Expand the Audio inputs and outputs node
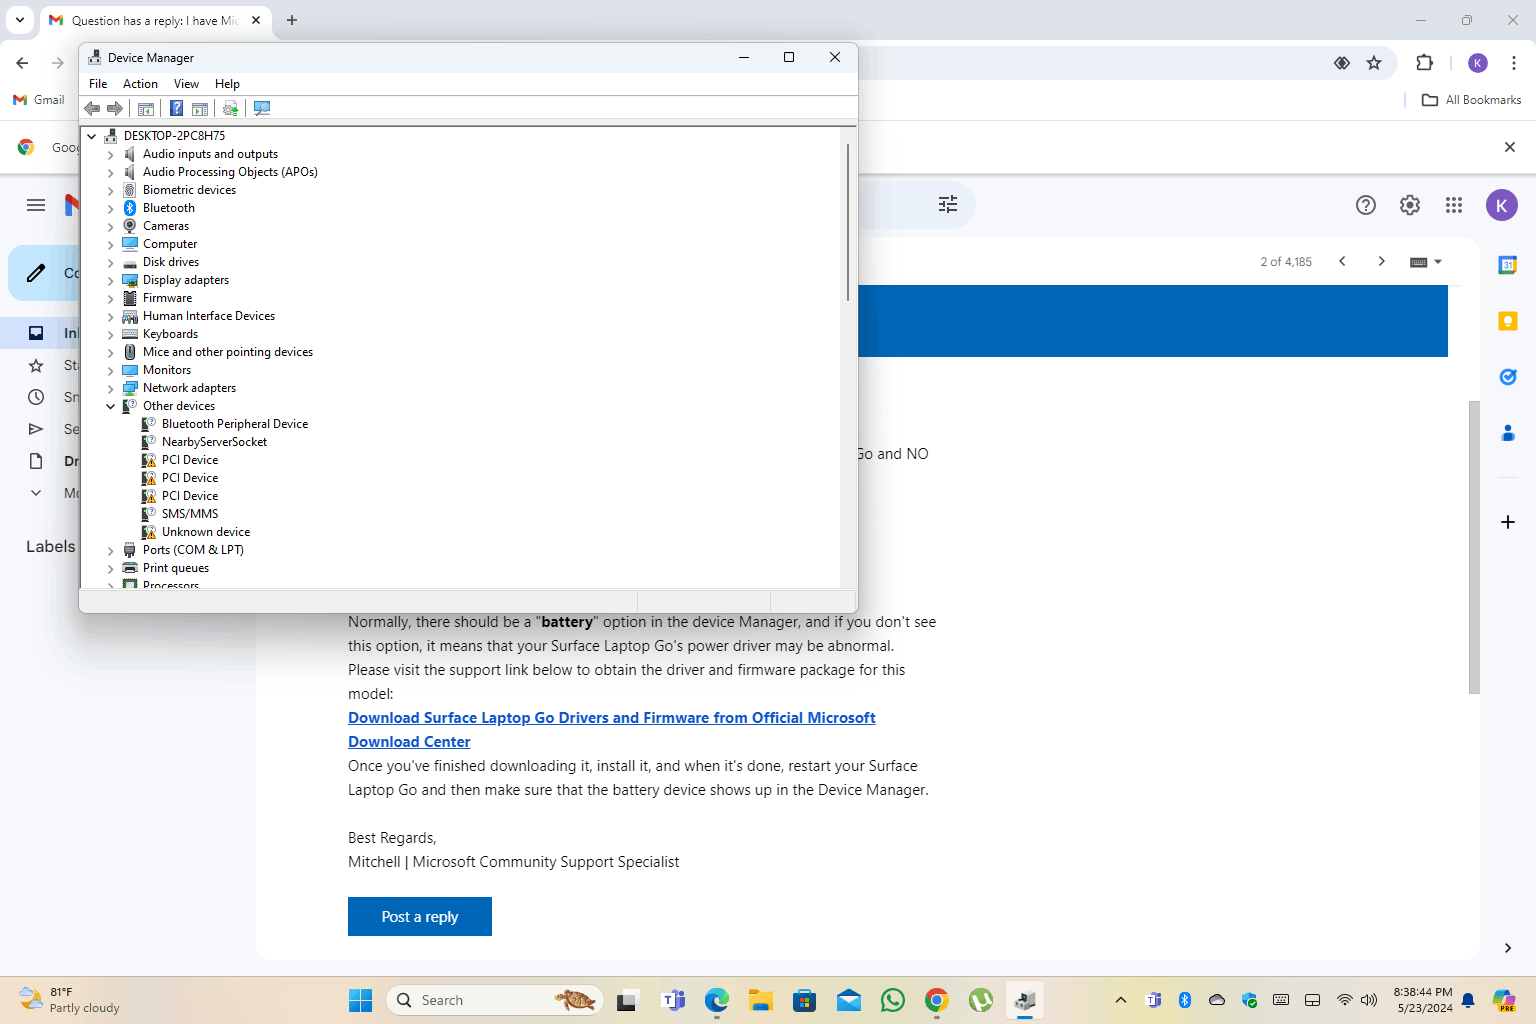The image size is (1536, 1024). (x=111, y=155)
